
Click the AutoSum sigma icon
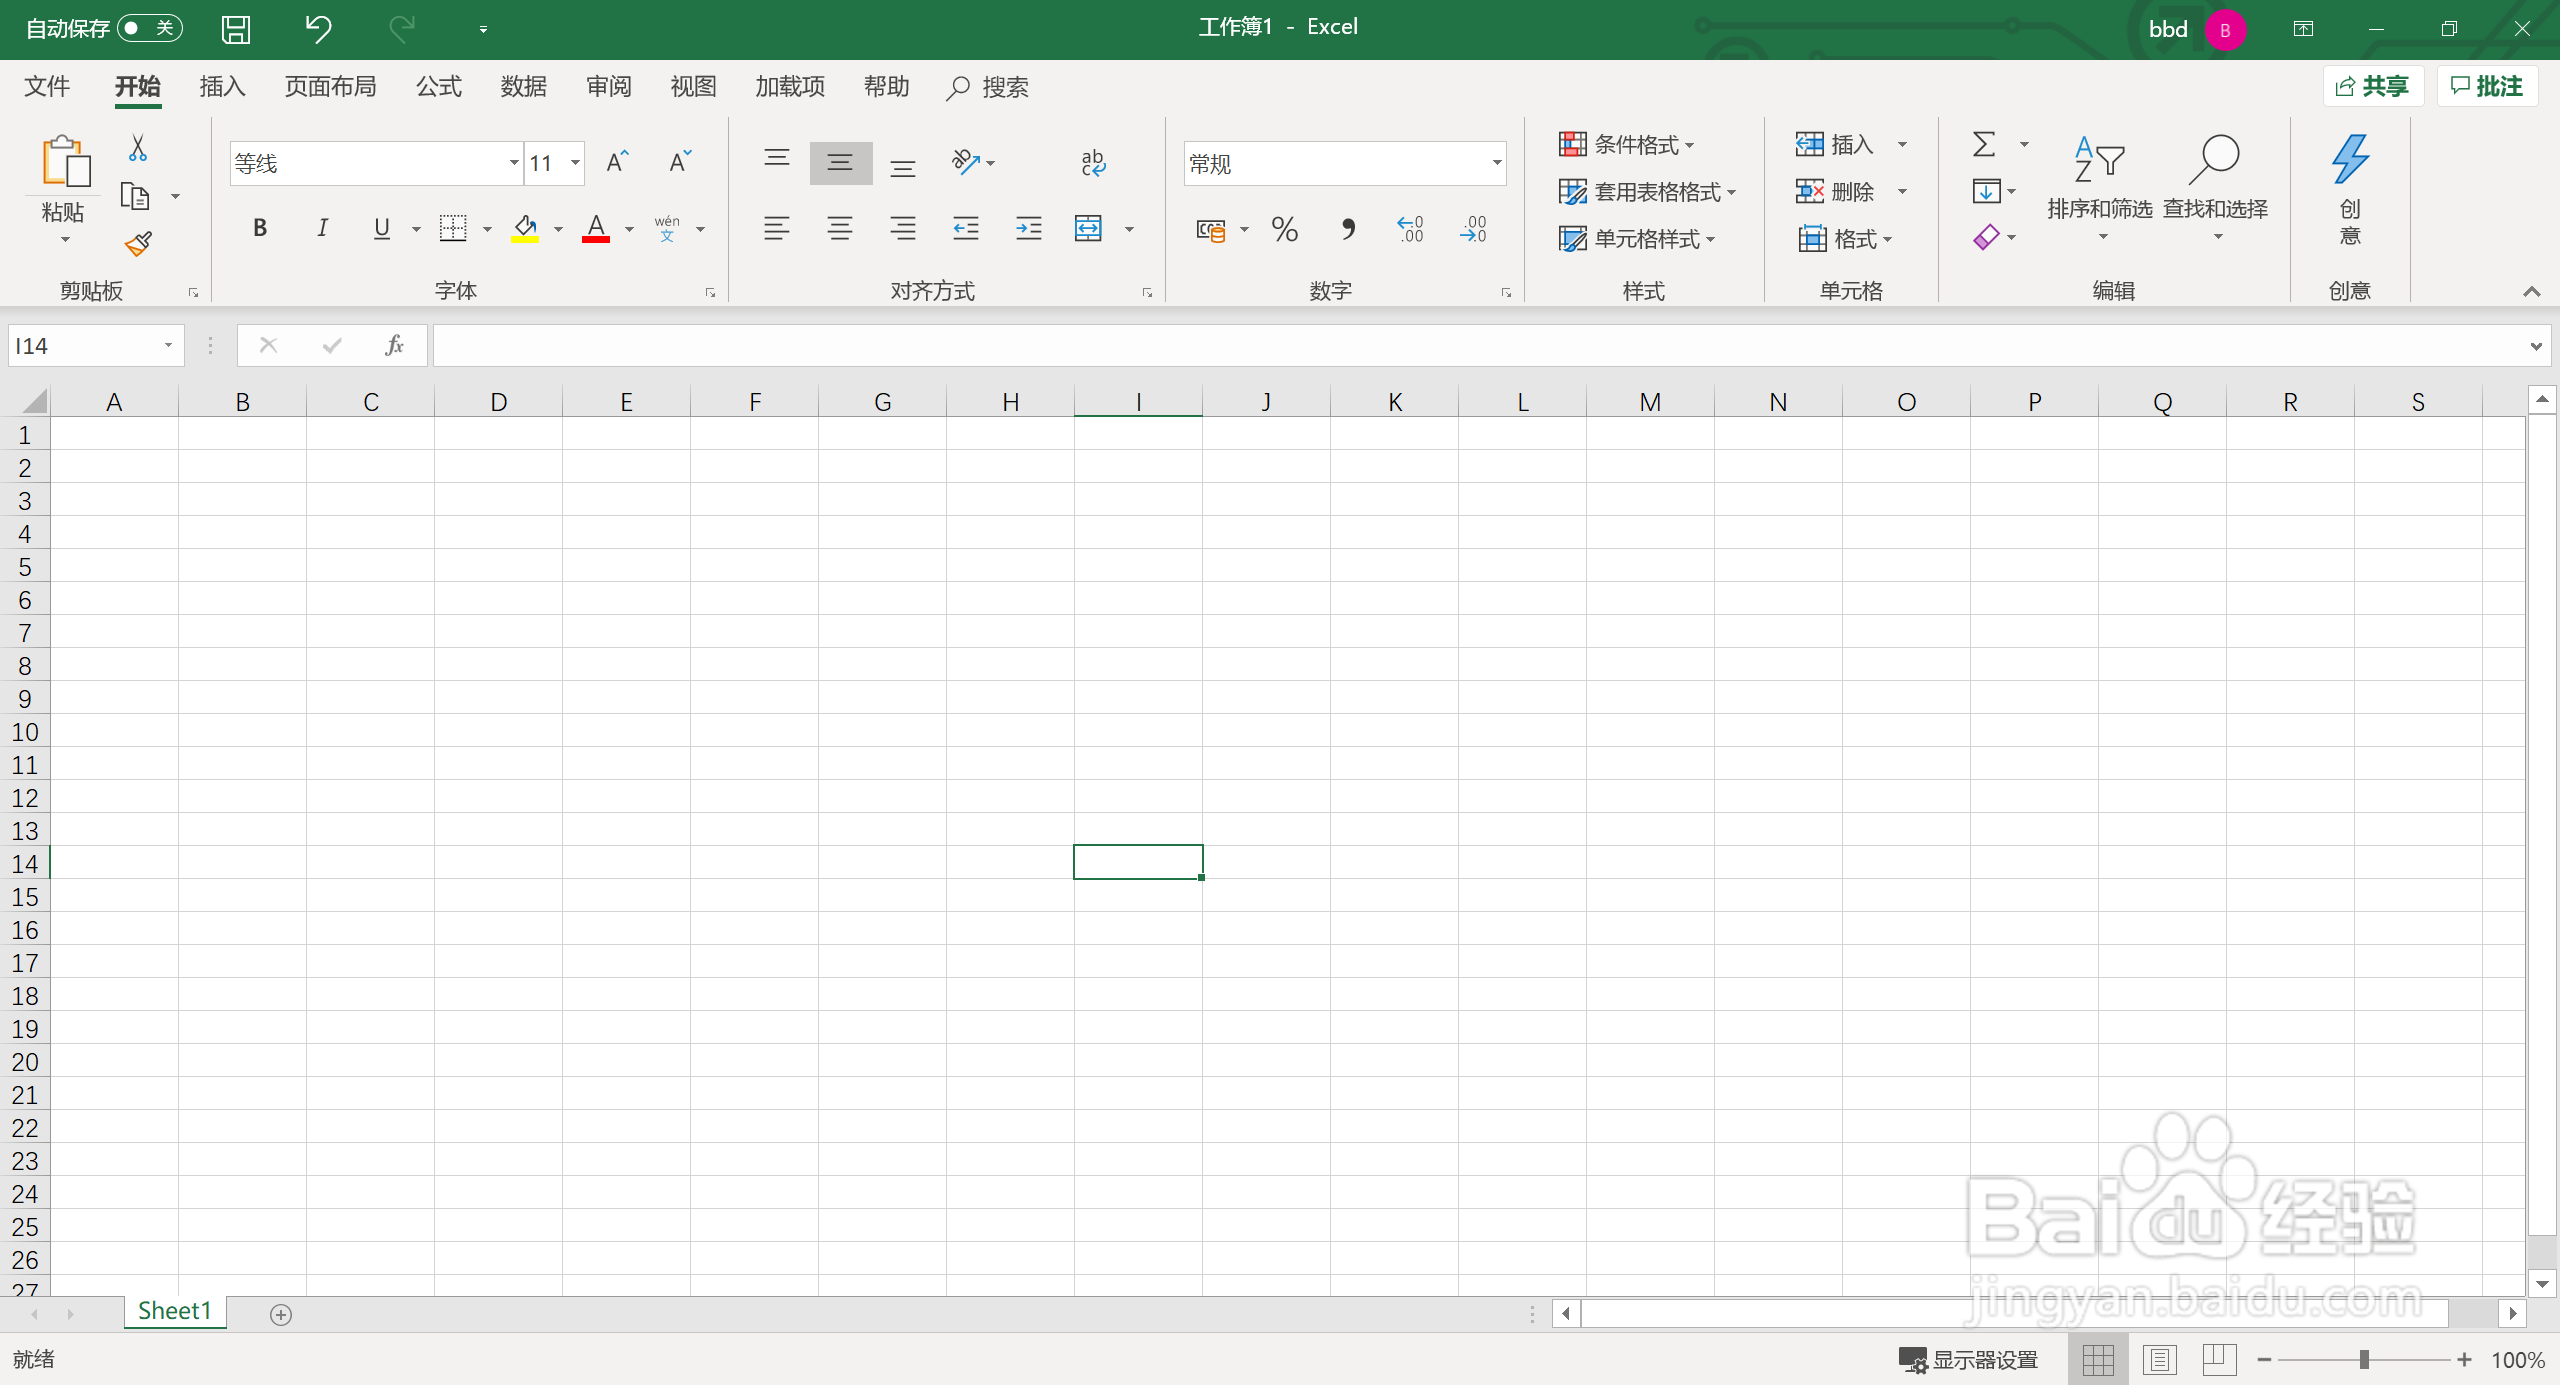tap(1984, 145)
